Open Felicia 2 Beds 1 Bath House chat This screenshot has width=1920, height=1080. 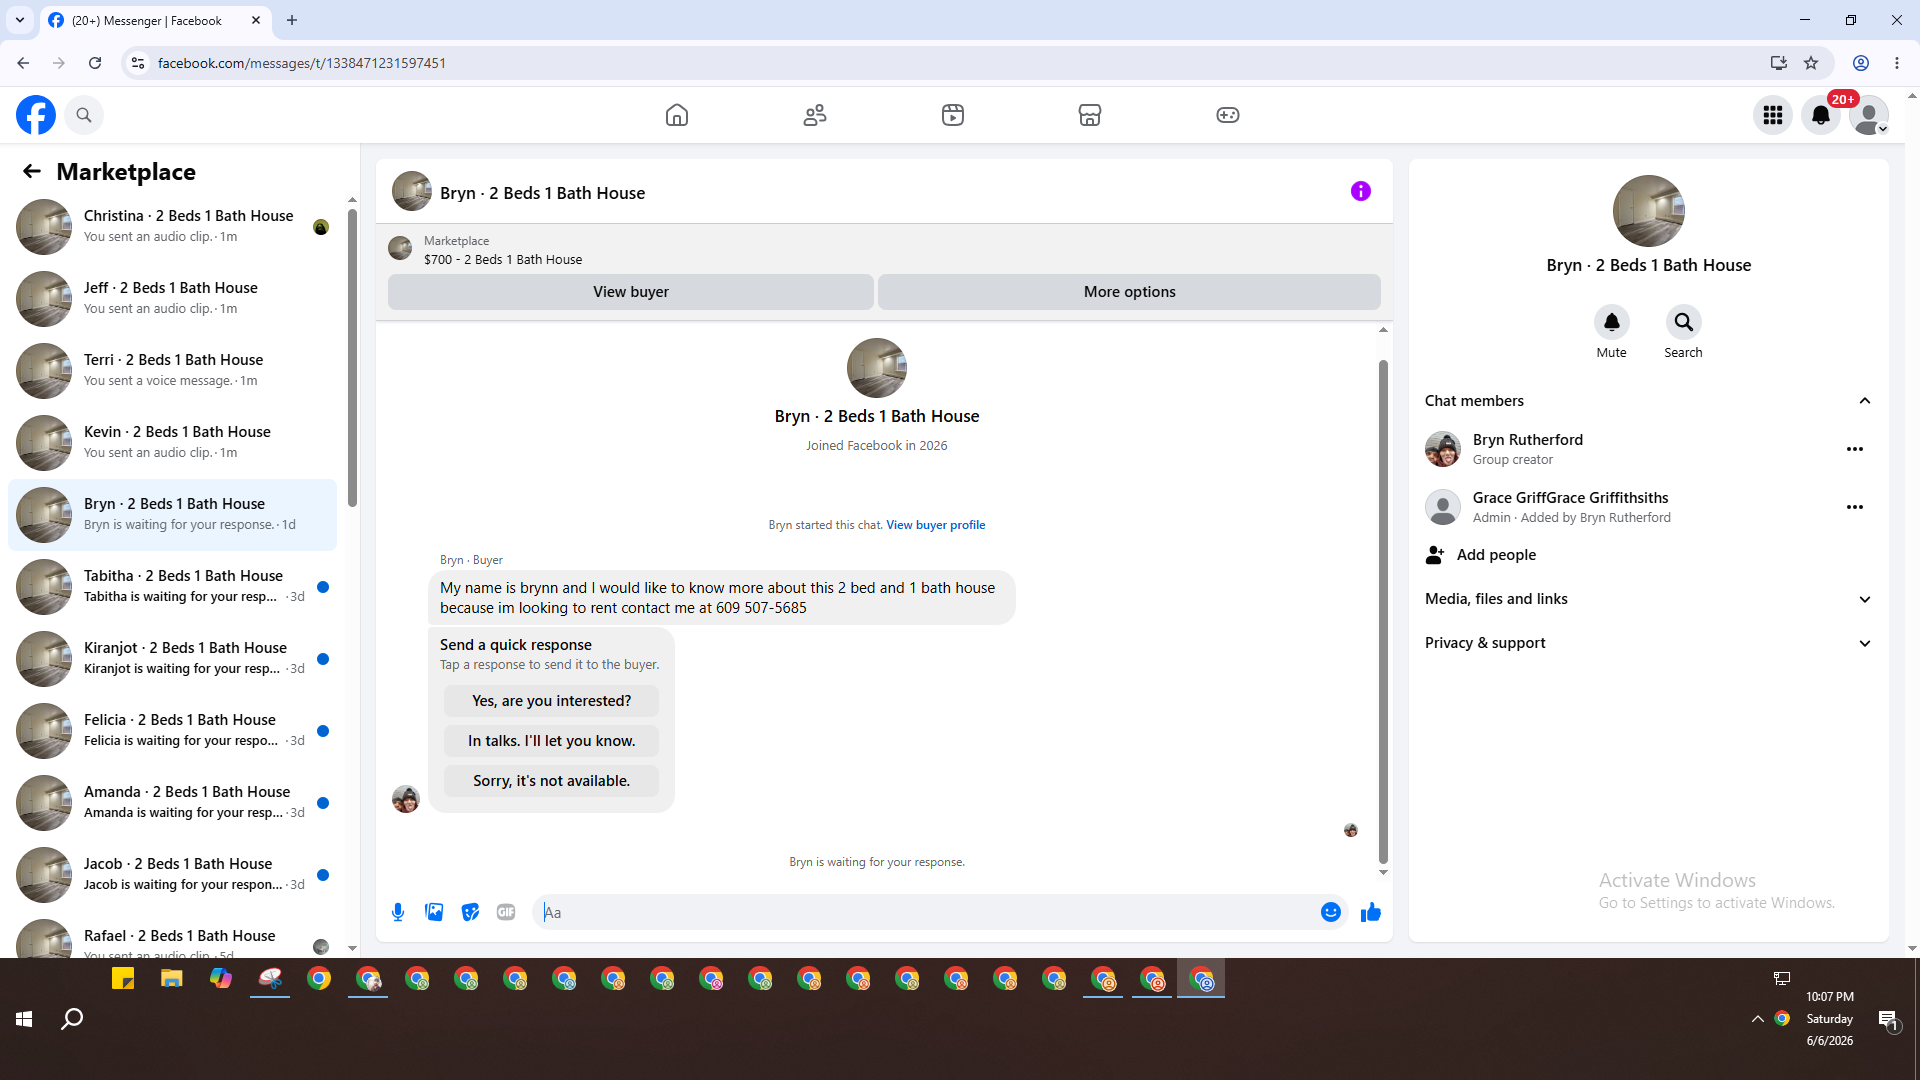point(172,731)
